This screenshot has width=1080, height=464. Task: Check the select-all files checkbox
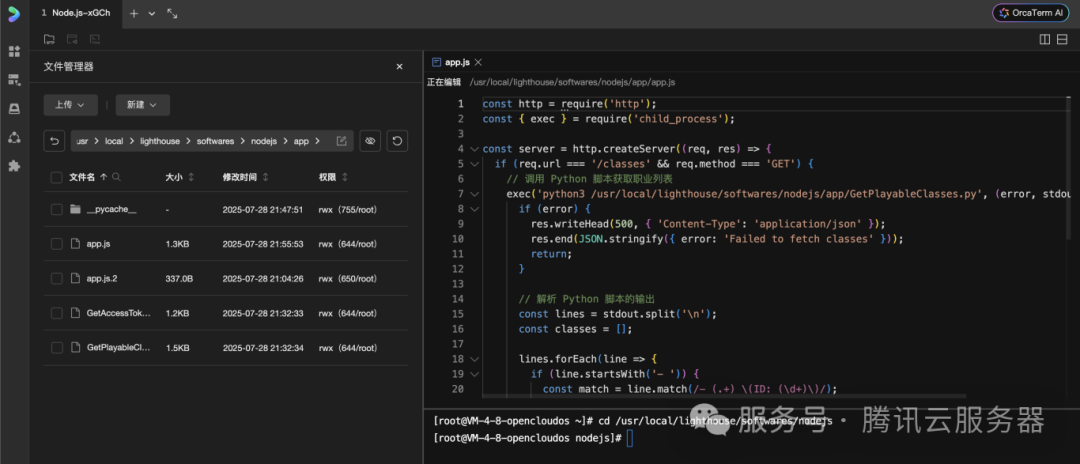(x=56, y=178)
